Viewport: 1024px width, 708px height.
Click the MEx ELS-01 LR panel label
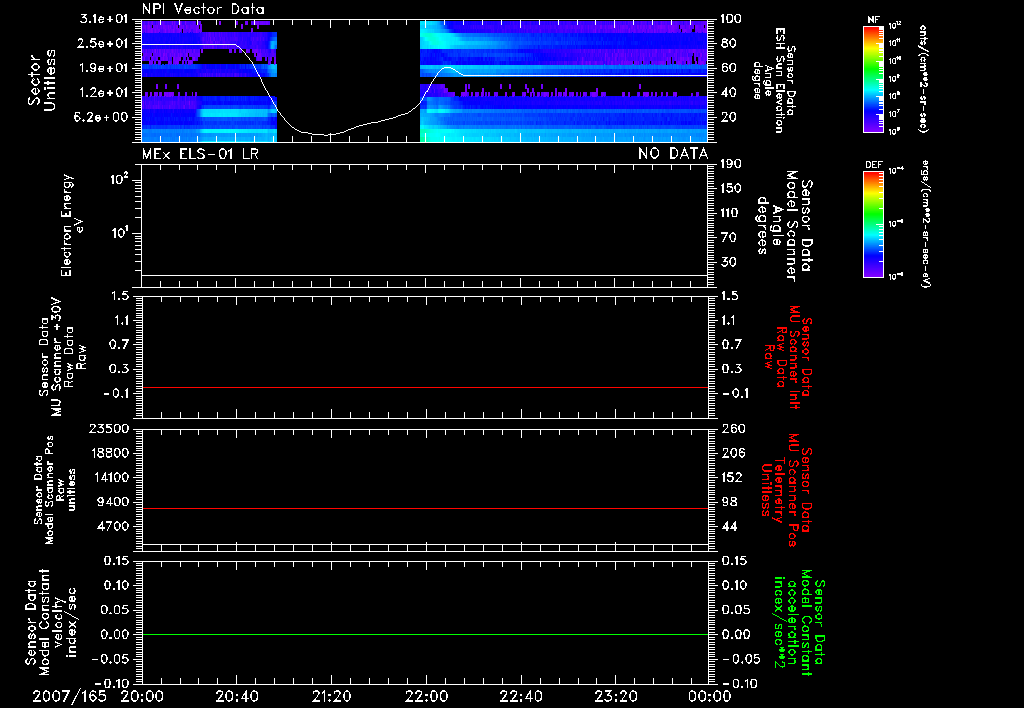coord(201,153)
